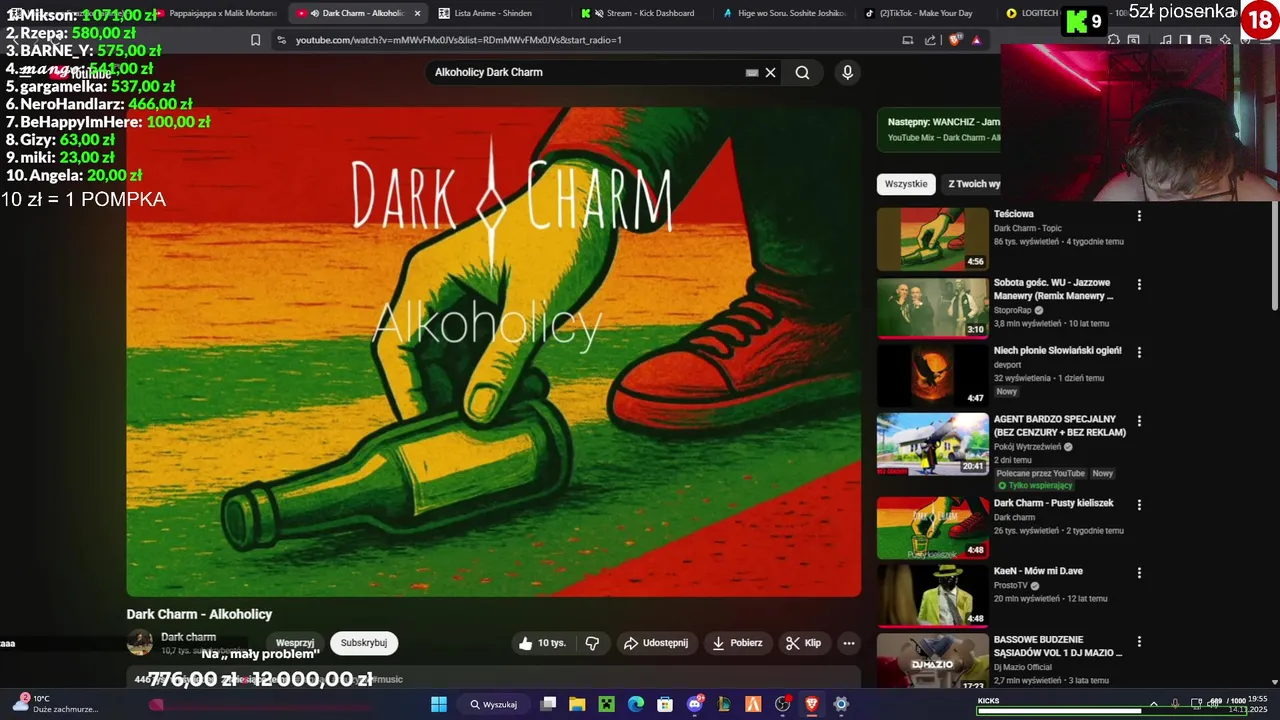Screen dimensions: 1280x720
Task: Clear the search box with X icon
Action: (770, 72)
